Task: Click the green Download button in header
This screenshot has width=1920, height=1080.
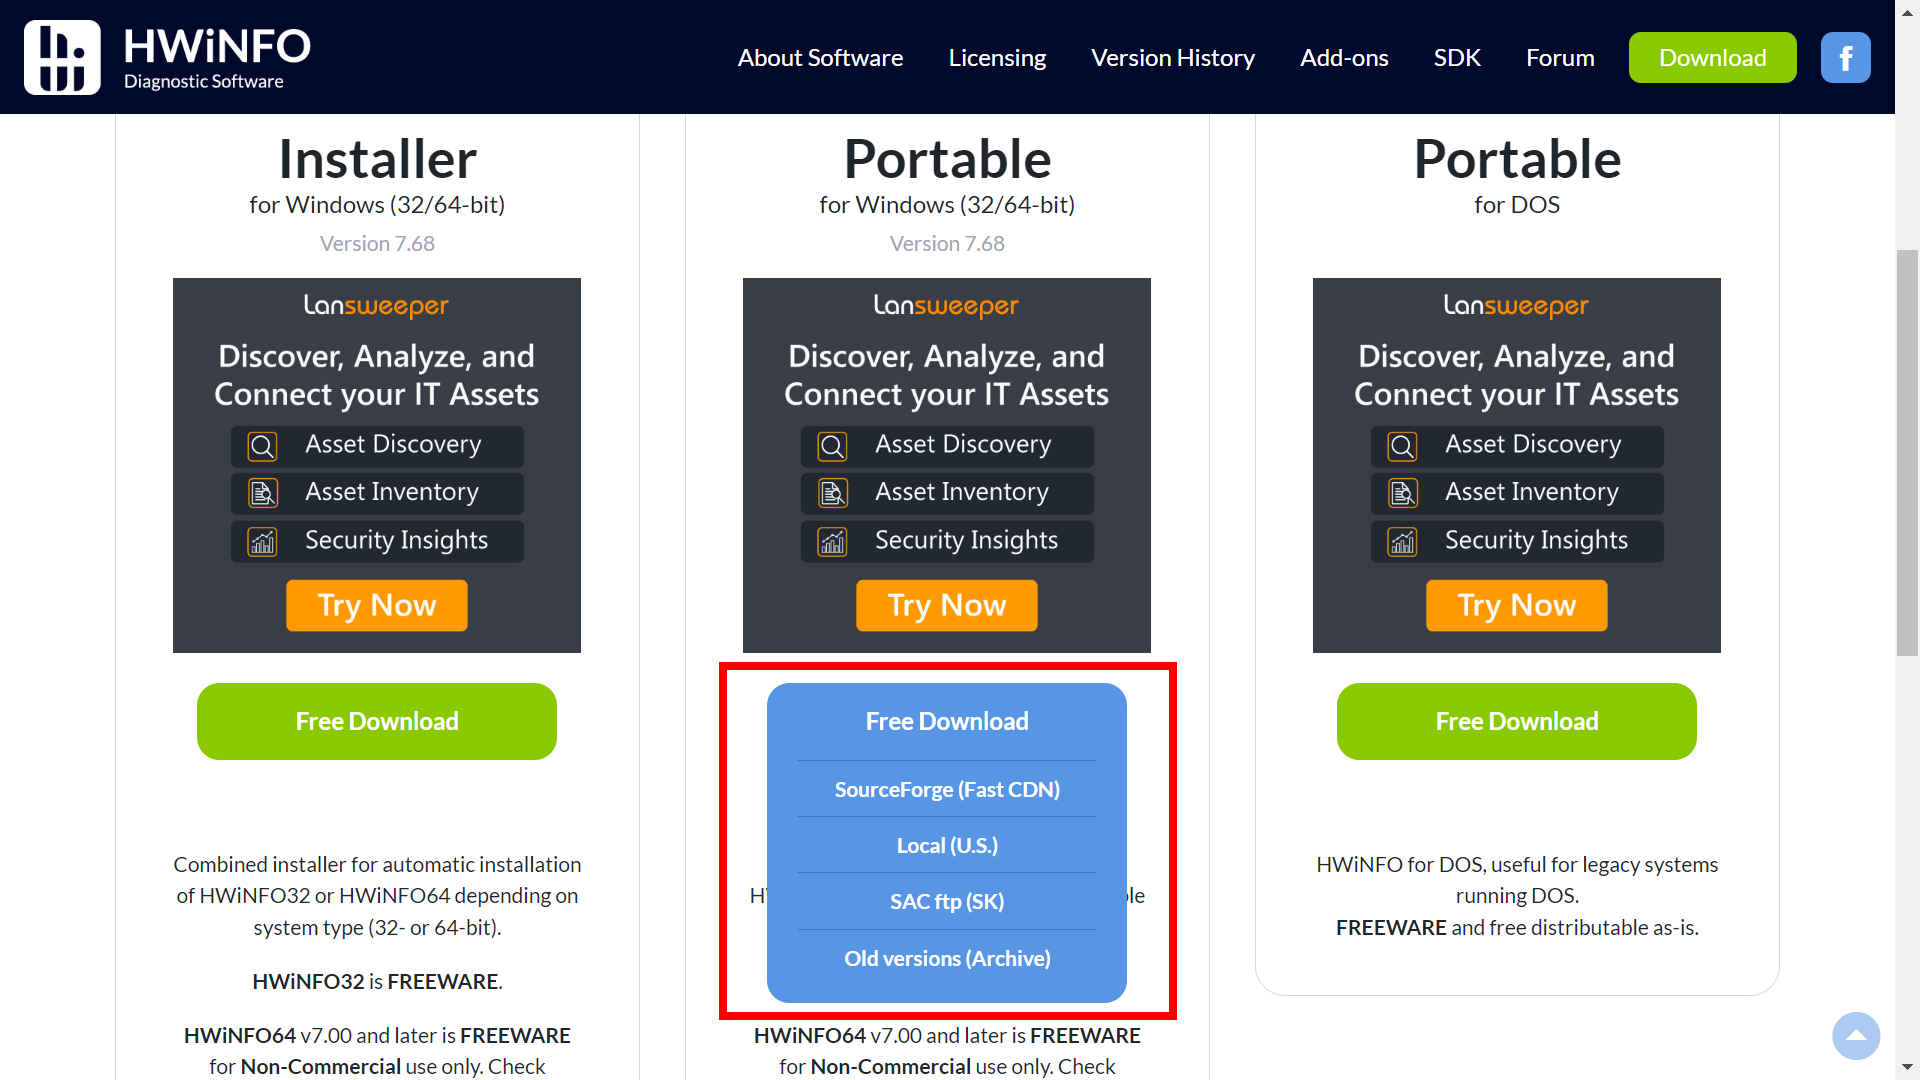Action: [1712, 58]
